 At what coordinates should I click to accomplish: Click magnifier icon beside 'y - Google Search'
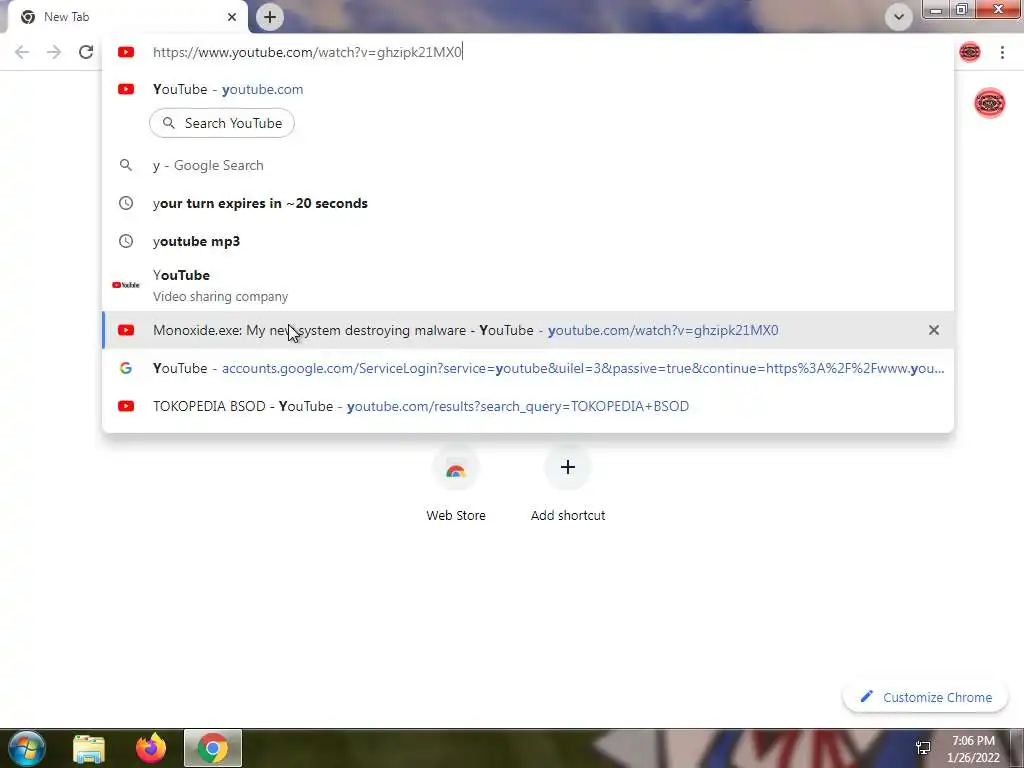(x=126, y=165)
